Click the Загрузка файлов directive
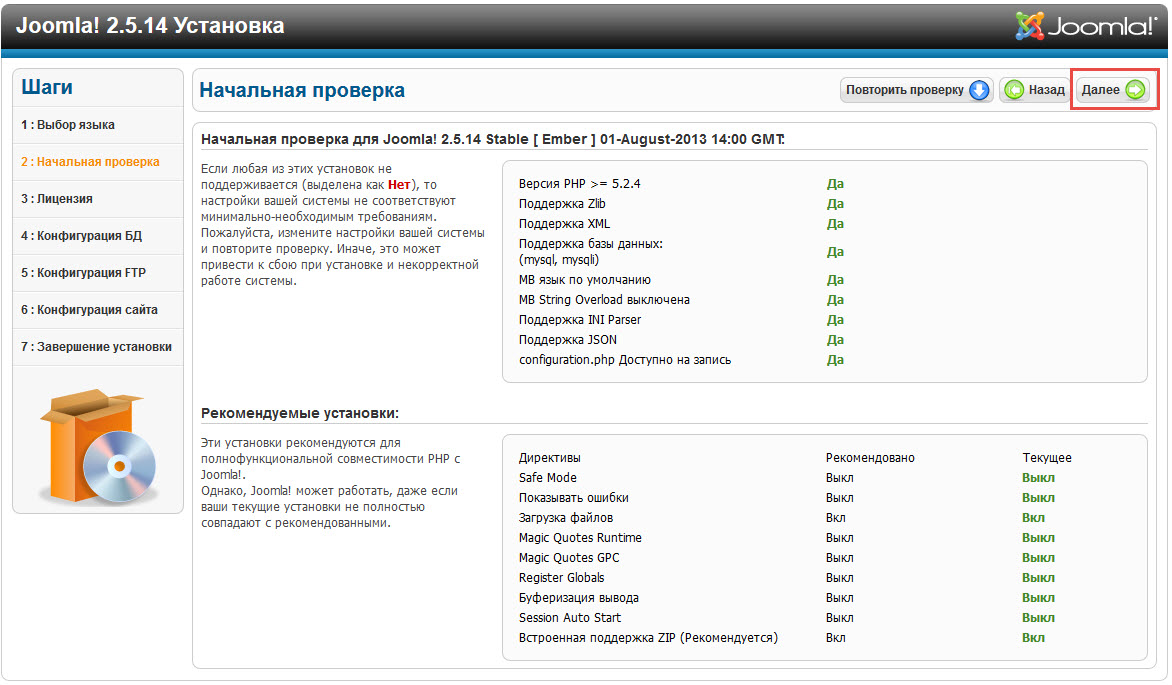 point(566,518)
